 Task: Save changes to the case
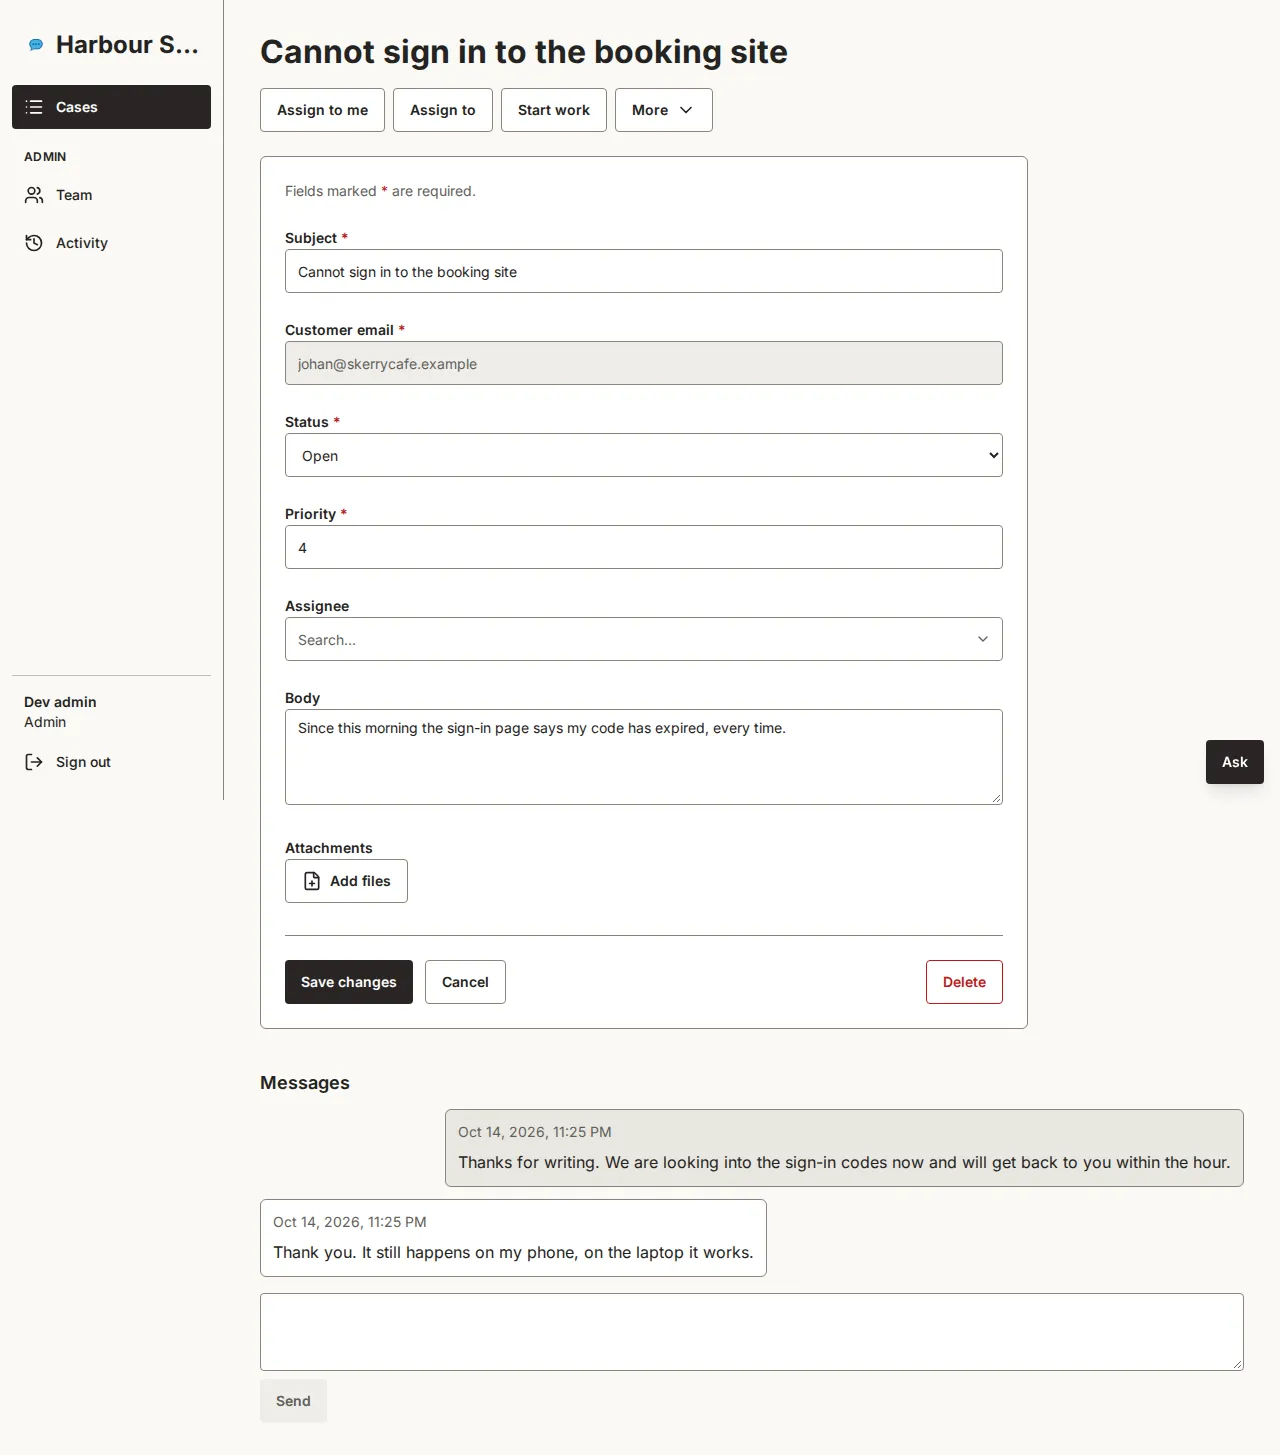tap(349, 982)
